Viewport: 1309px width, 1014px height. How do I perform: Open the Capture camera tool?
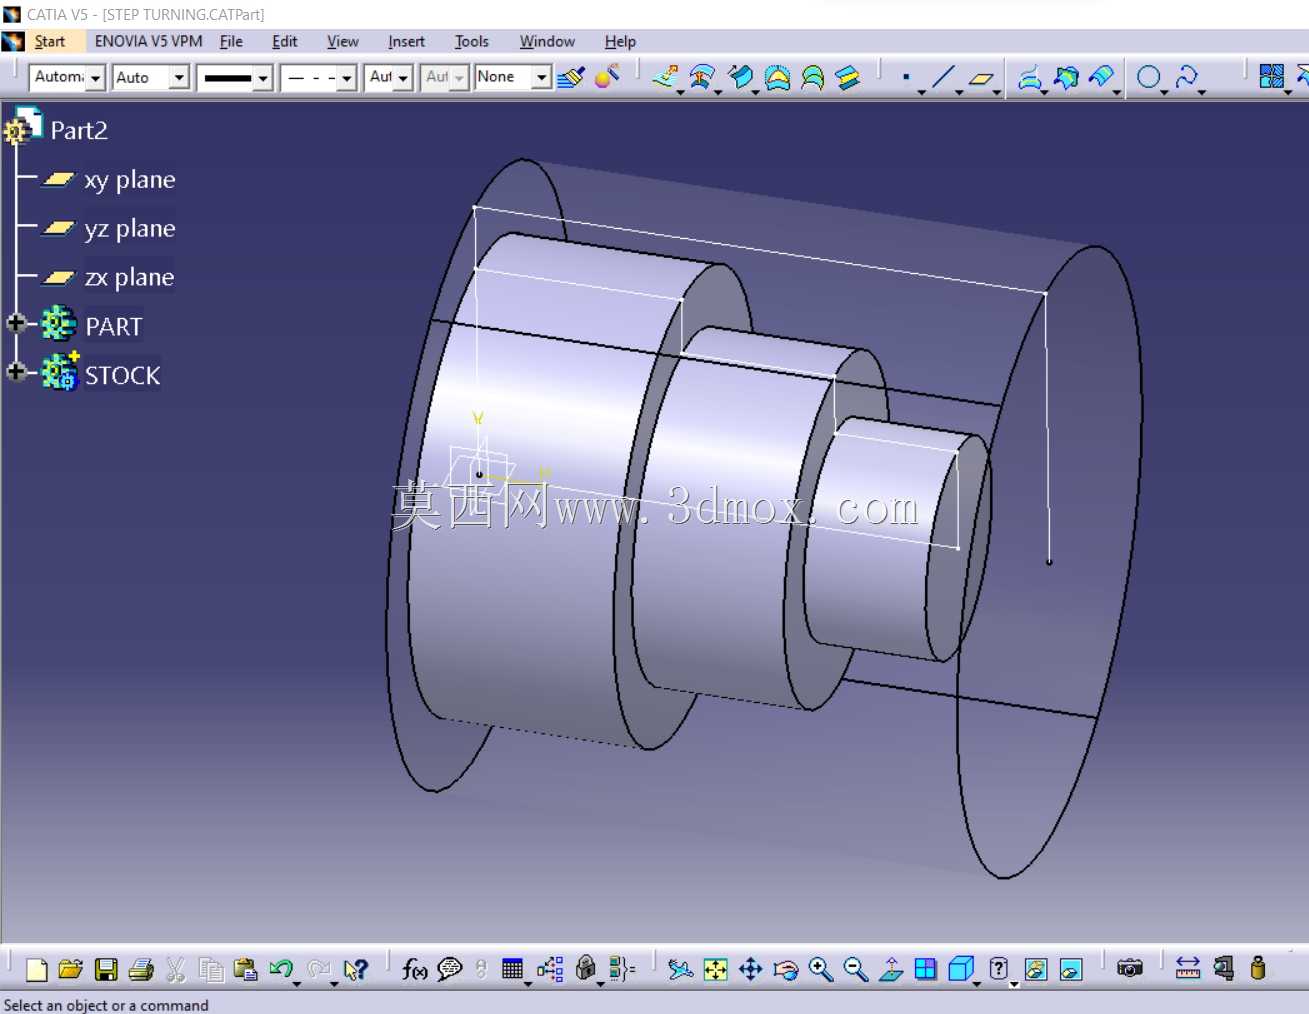click(x=1130, y=969)
